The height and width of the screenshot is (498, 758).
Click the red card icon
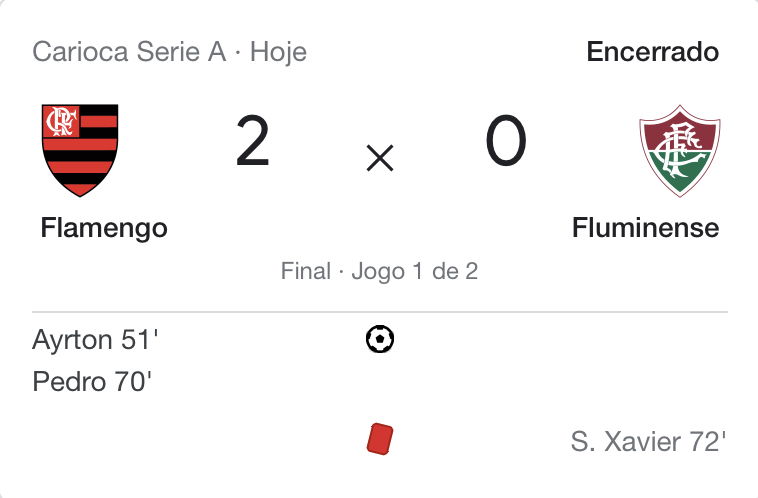click(x=380, y=439)
